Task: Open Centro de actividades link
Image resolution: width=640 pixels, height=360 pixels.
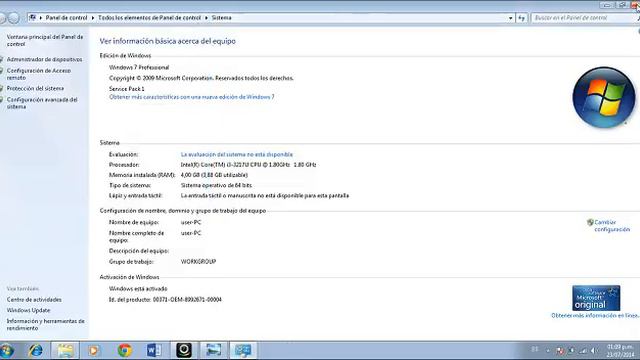Action: coord(34,300)
